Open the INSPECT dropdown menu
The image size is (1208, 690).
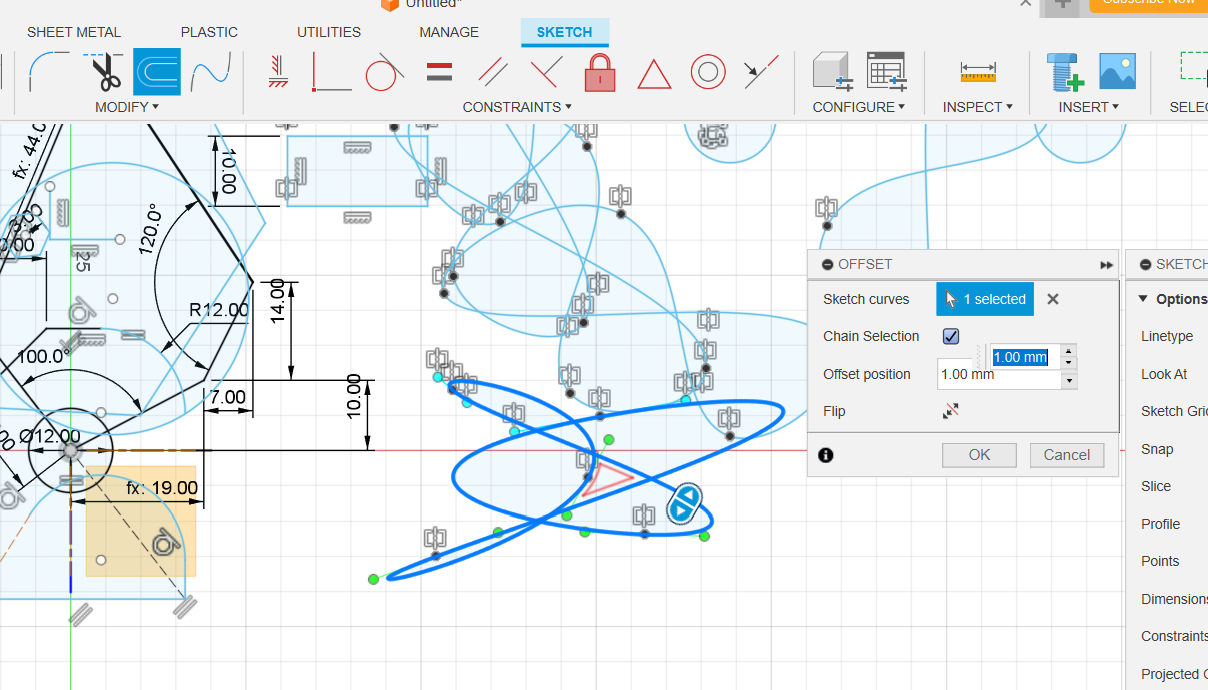978,107
